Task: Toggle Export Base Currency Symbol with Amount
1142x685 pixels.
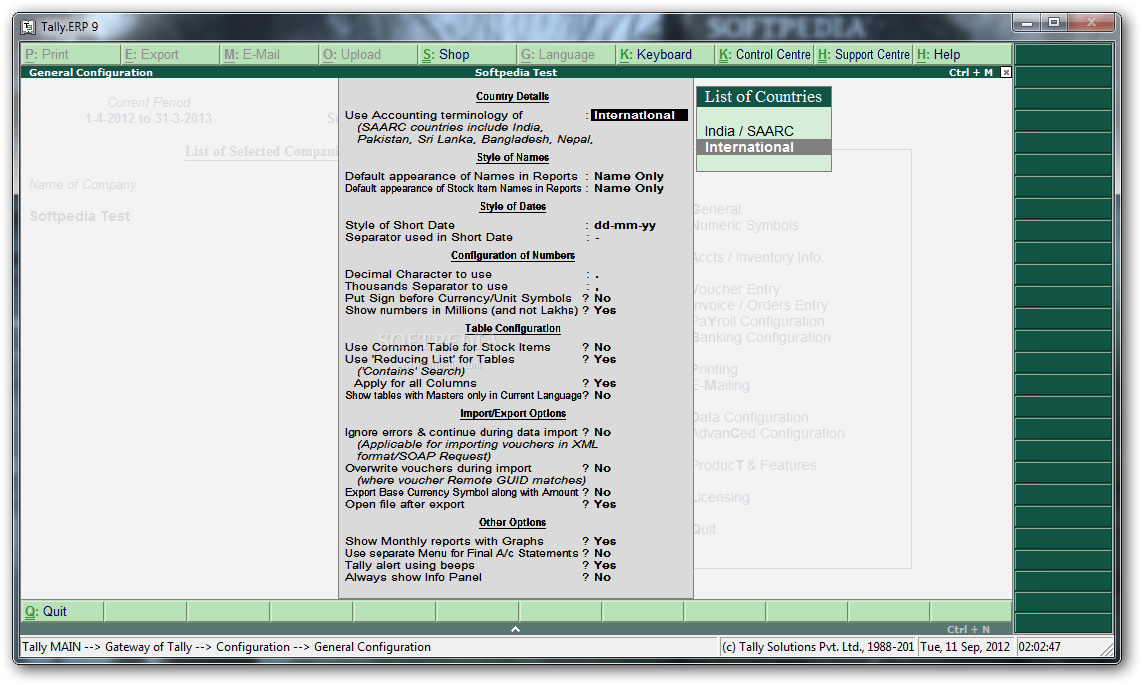Action: click(x=602, y=492)
